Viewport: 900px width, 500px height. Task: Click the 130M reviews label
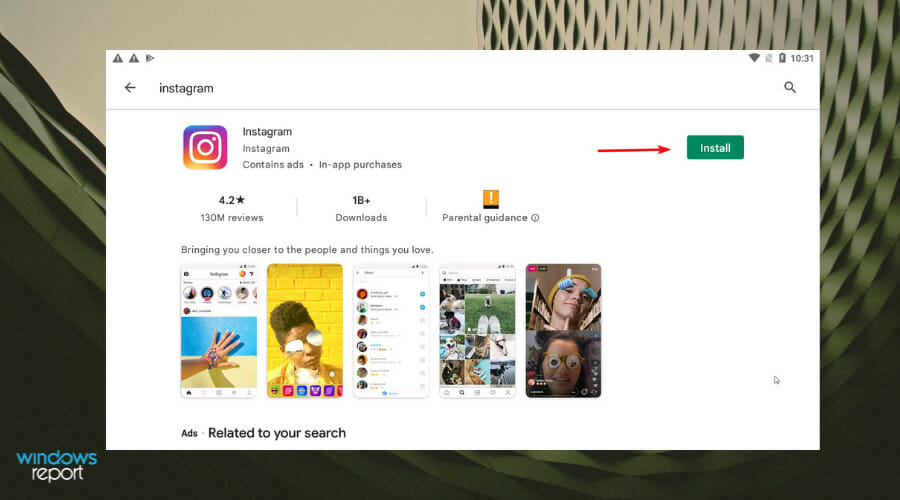click(232, 218)
